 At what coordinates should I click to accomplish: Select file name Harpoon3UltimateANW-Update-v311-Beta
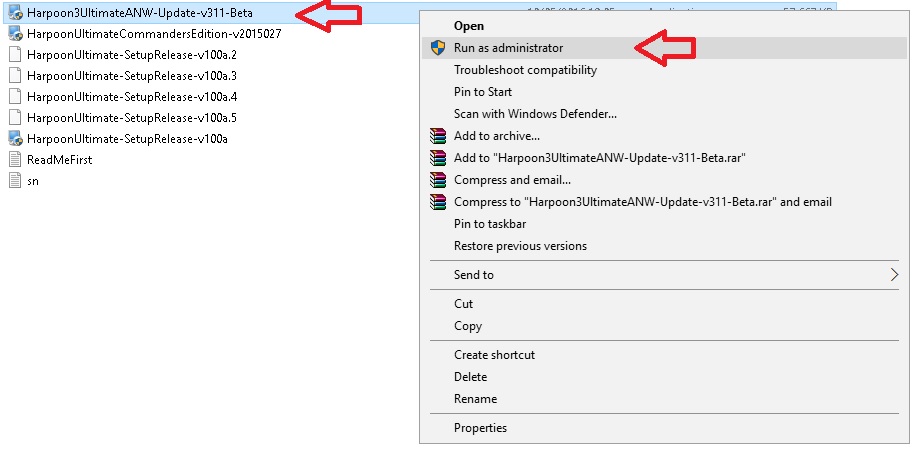coord(139,12)
